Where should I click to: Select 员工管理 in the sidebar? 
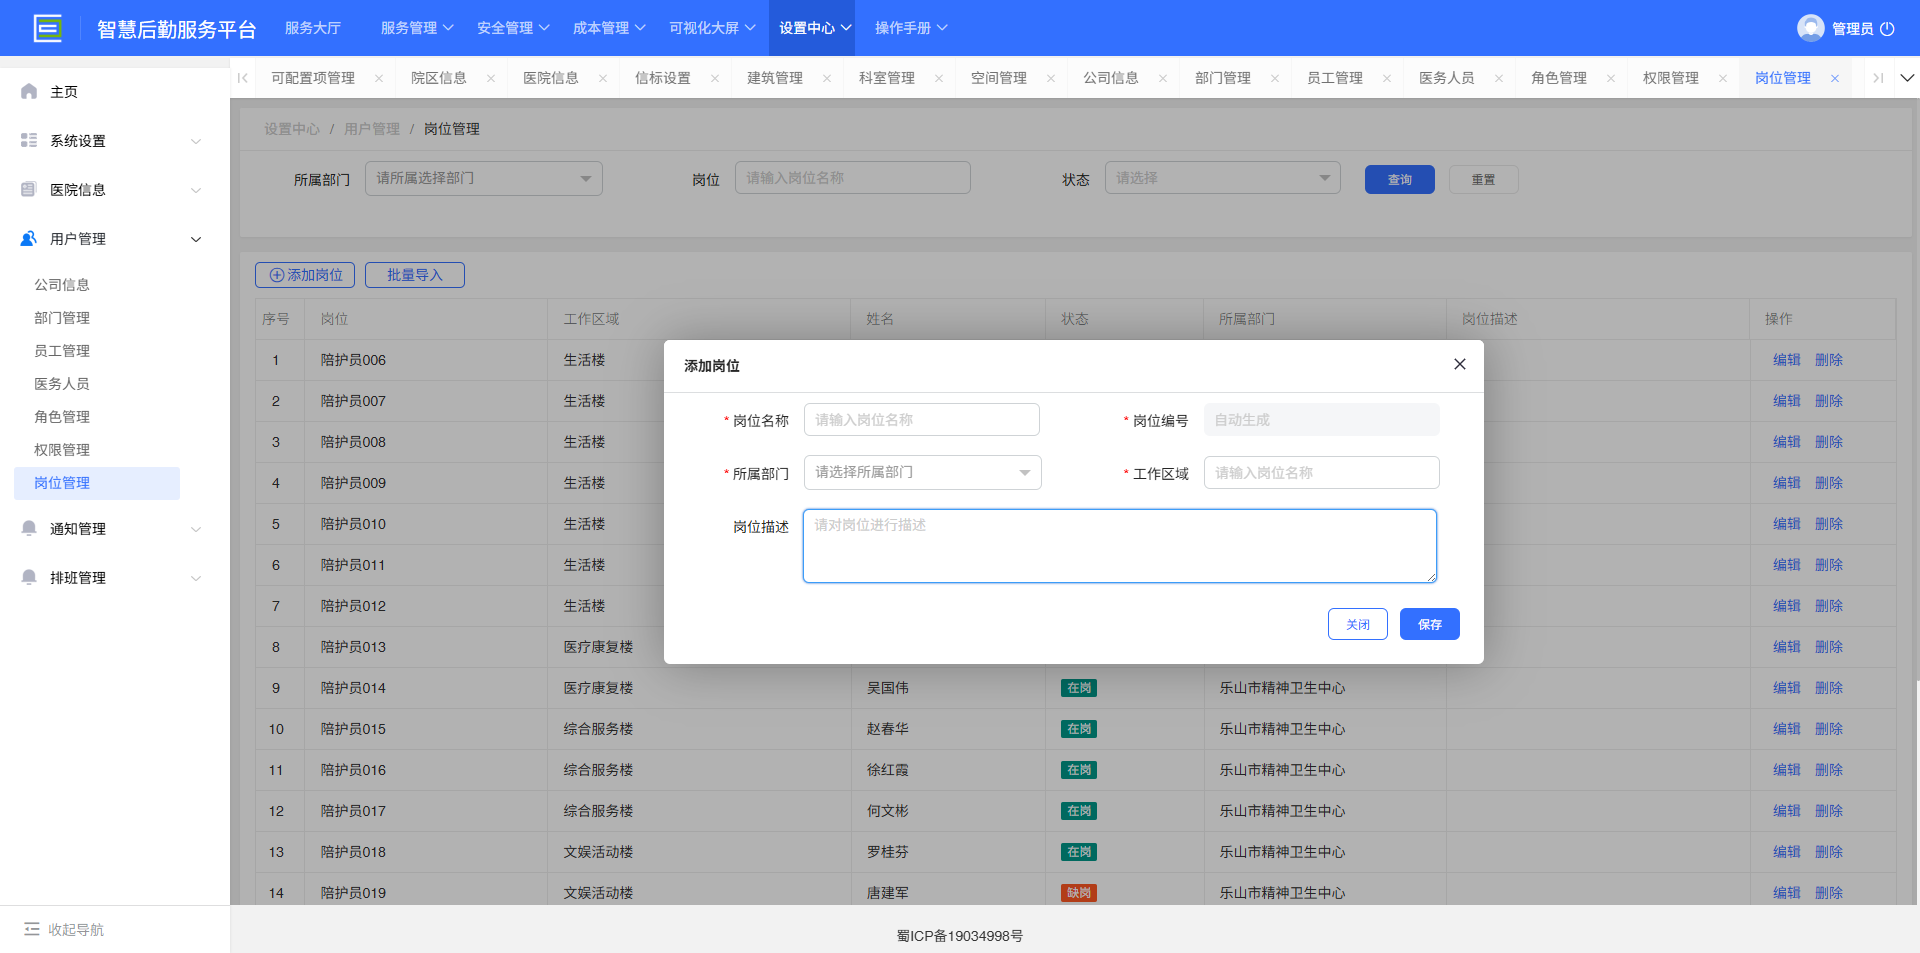click(x=62, y=351)
